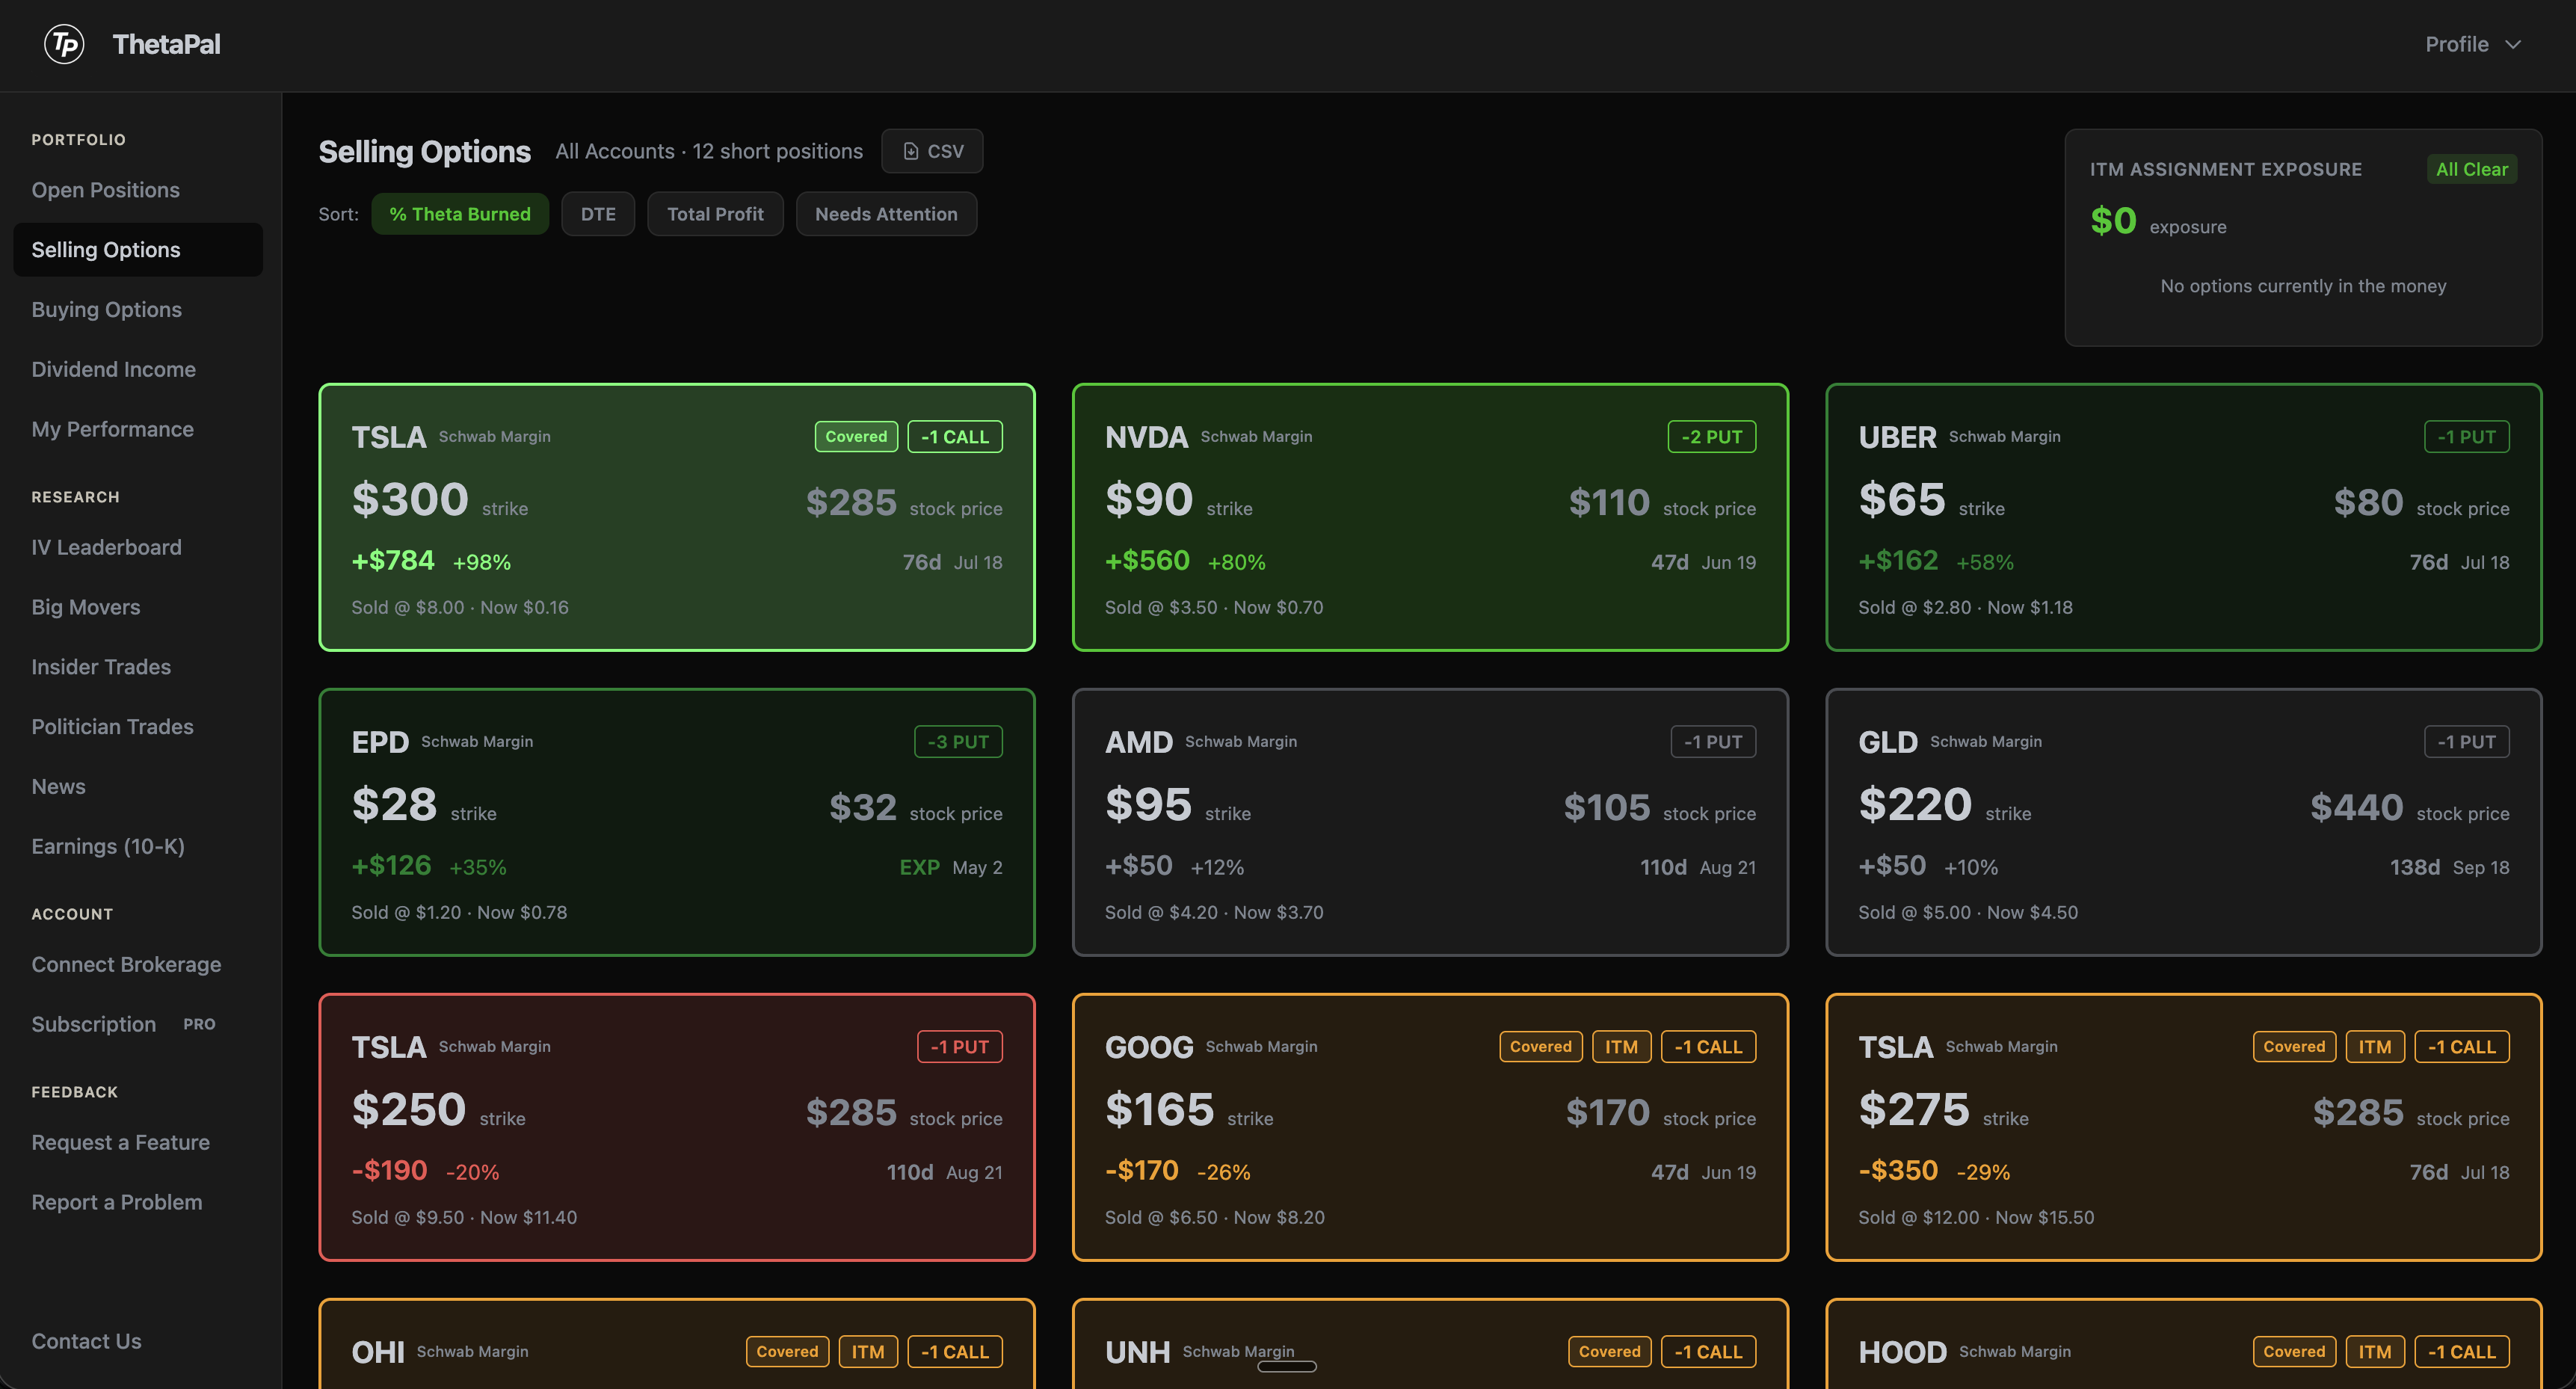
Task: Open the GLD $220 strike card
Action: pos(2184,822)
